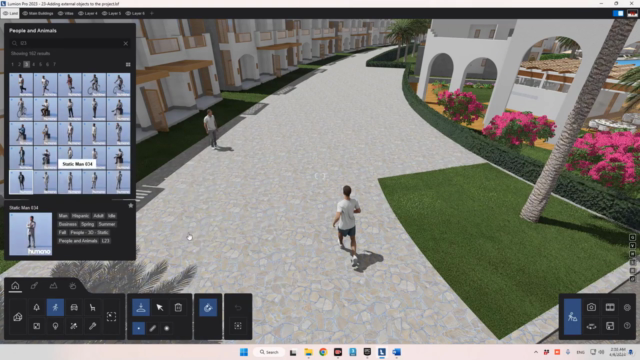Click the Idle tag

(x=112, y=216)
